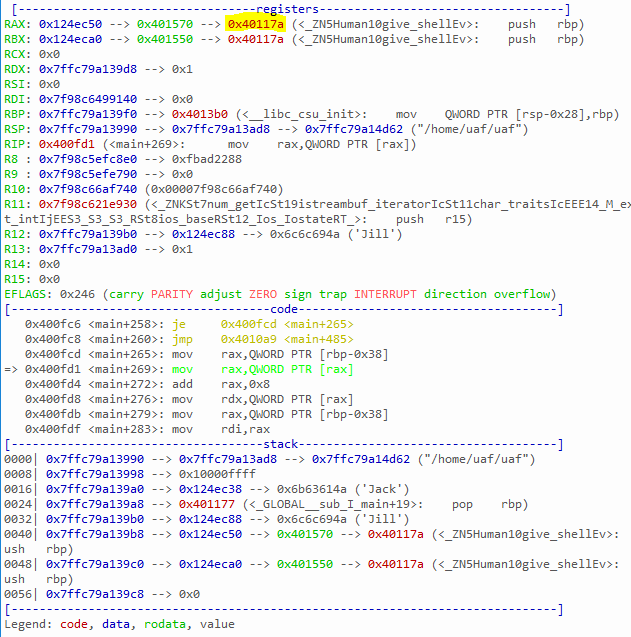
Task: Click RIP value 0x400fd1
Action: [x=67, y=145]
